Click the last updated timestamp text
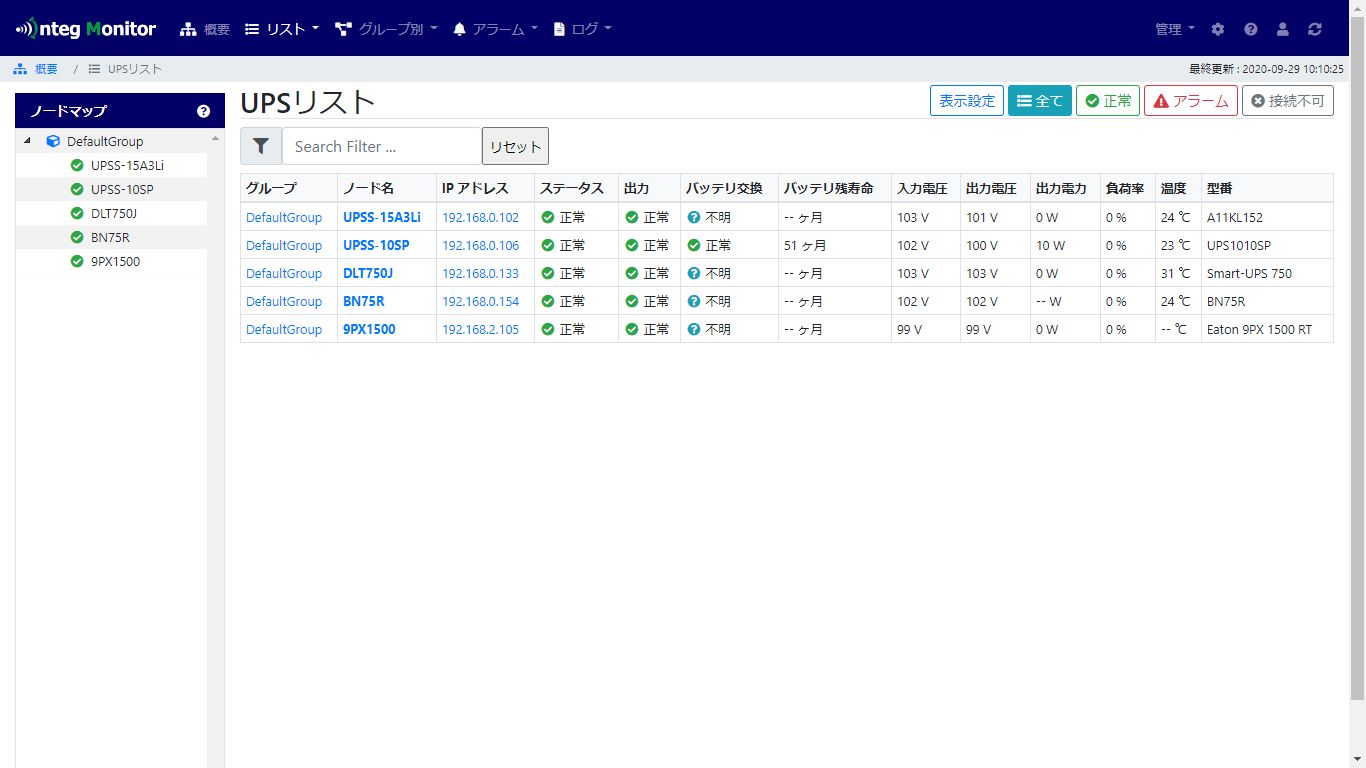 coord(1266,69)
